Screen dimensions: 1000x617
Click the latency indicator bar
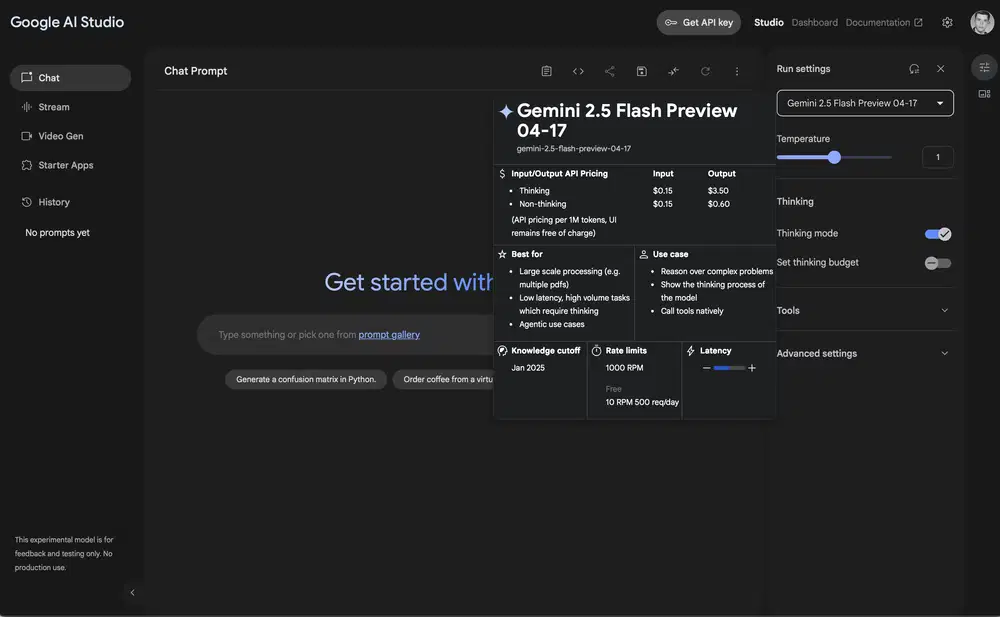(729, 368)
